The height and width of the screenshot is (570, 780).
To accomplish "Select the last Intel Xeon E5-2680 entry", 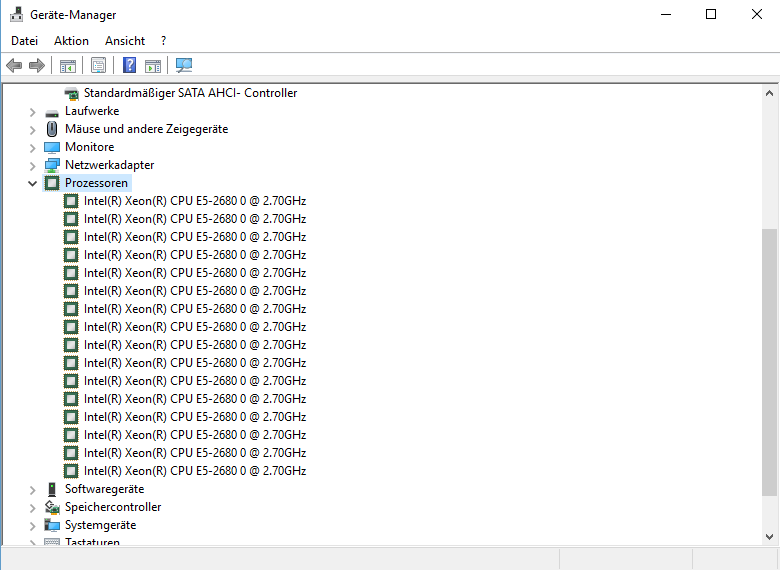I will (195, 471).
